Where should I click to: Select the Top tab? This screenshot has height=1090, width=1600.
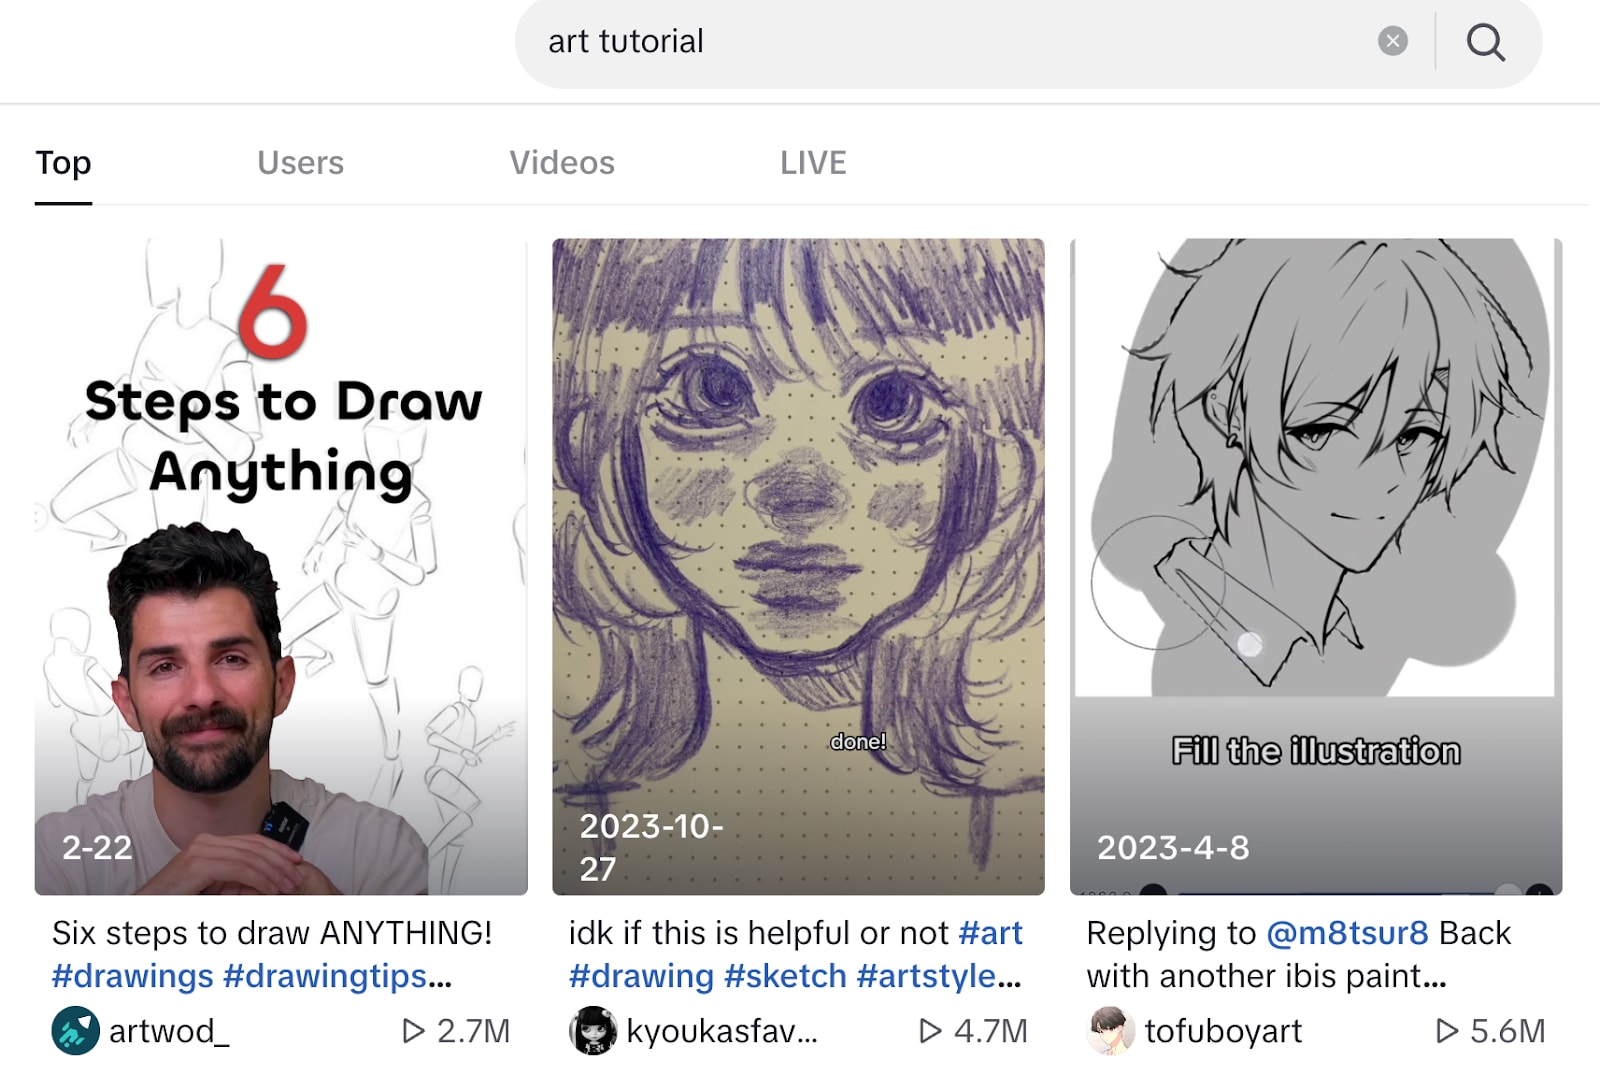click(x=63, y=163)
